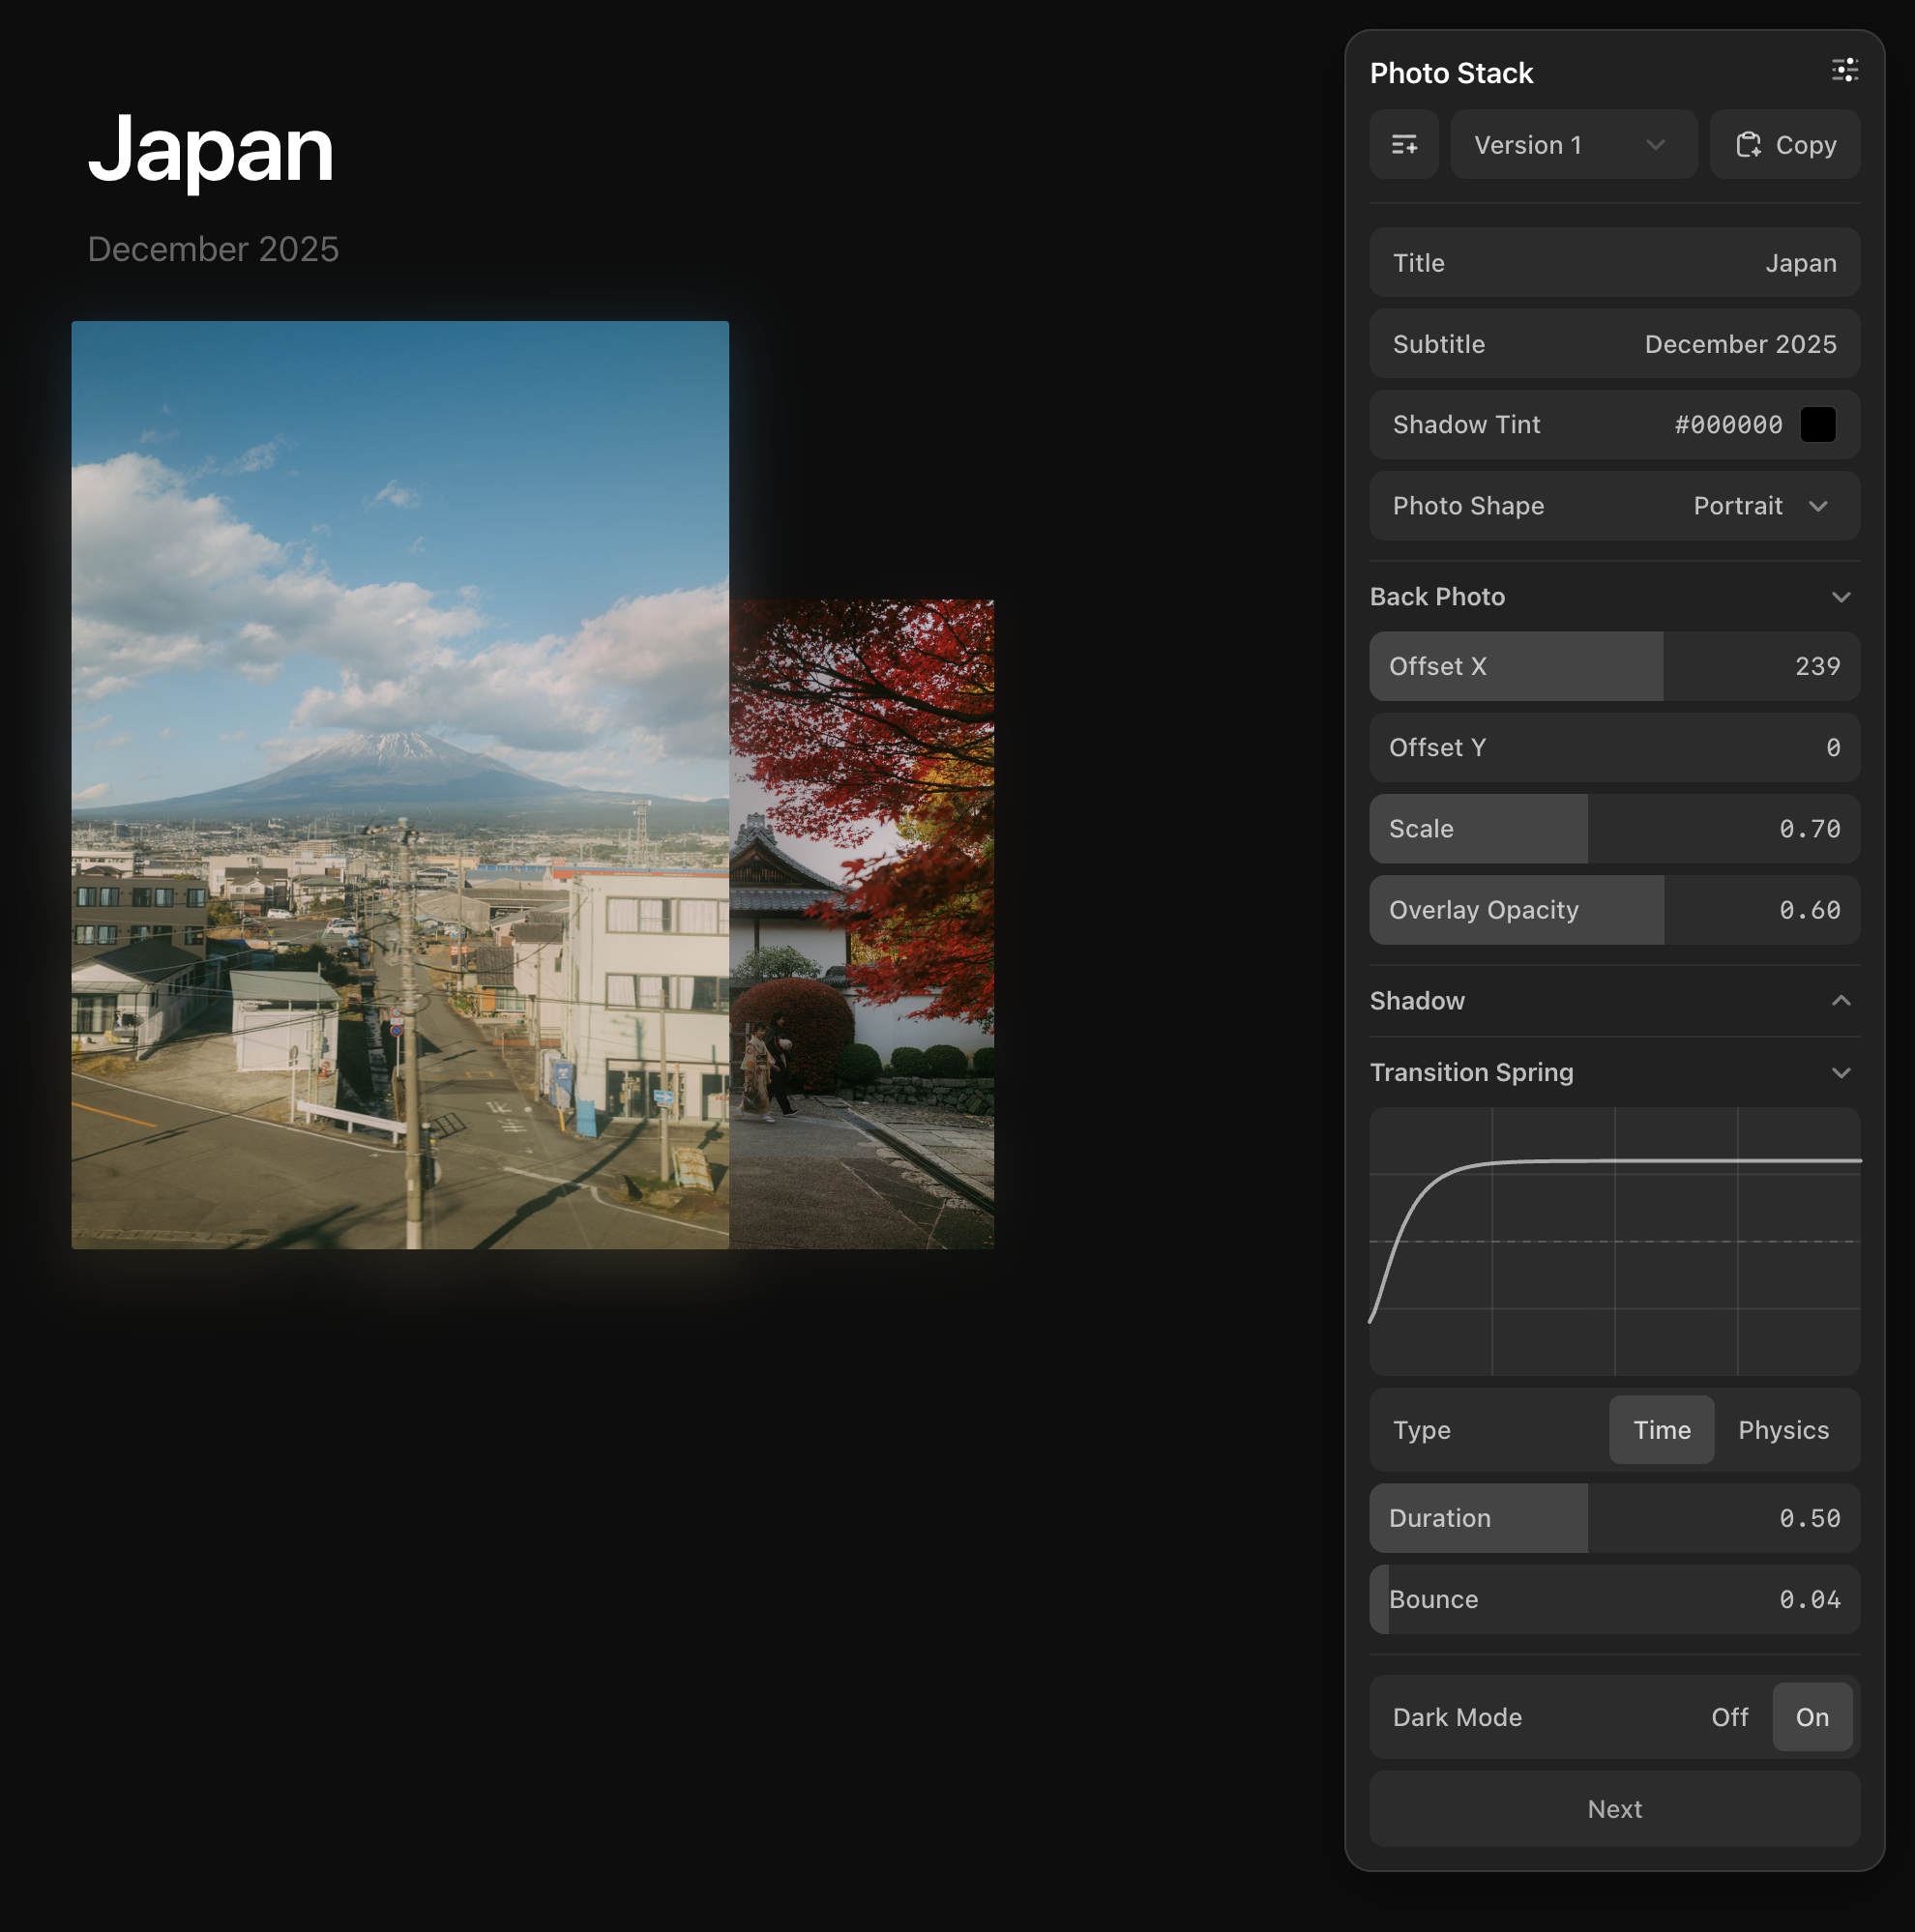This screenshot has height=1932, width=1915.
Task: Click the Shadow Tint black color swatch
Action: [1817, 425]
